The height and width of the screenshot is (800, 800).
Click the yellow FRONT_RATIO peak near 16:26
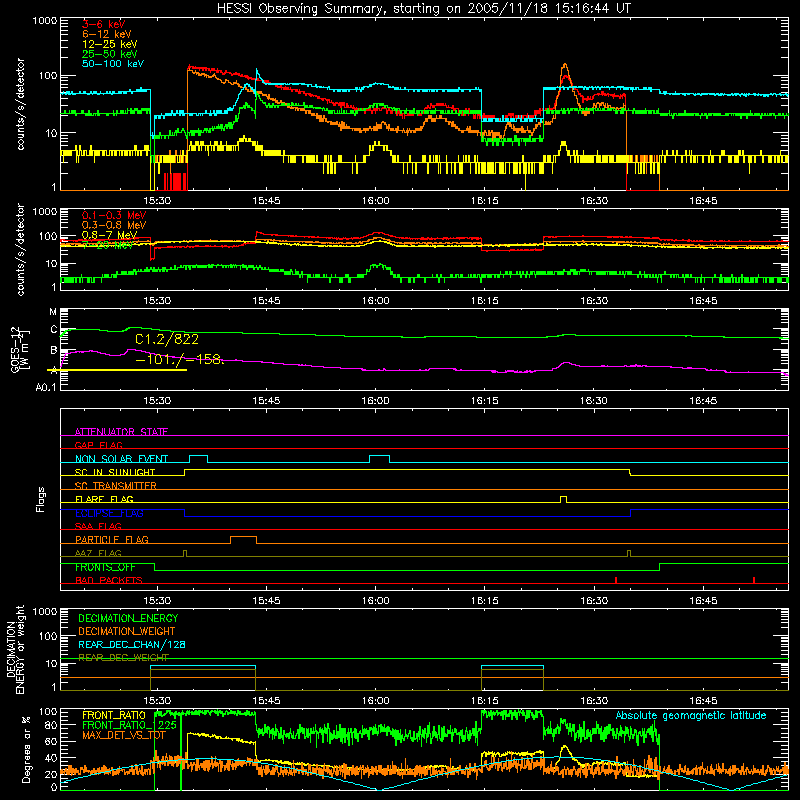click(x=564, y=748)
